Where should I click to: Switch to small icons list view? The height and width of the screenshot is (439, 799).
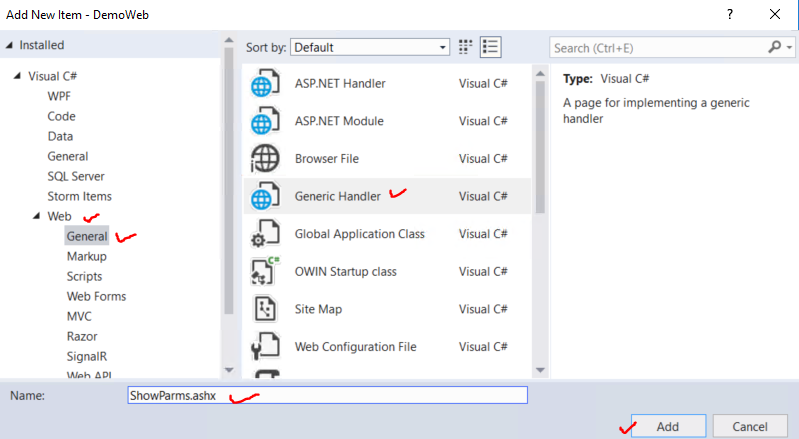coord(490,47)
